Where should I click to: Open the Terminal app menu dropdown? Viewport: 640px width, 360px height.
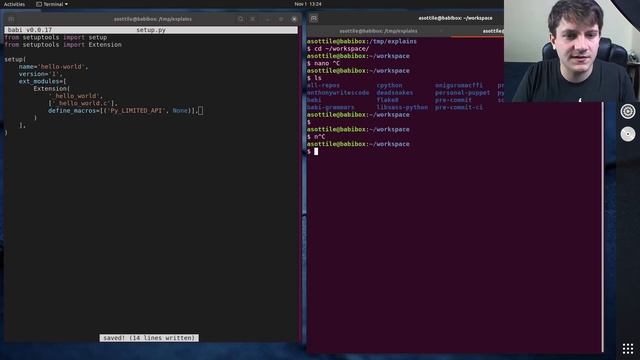52,4
